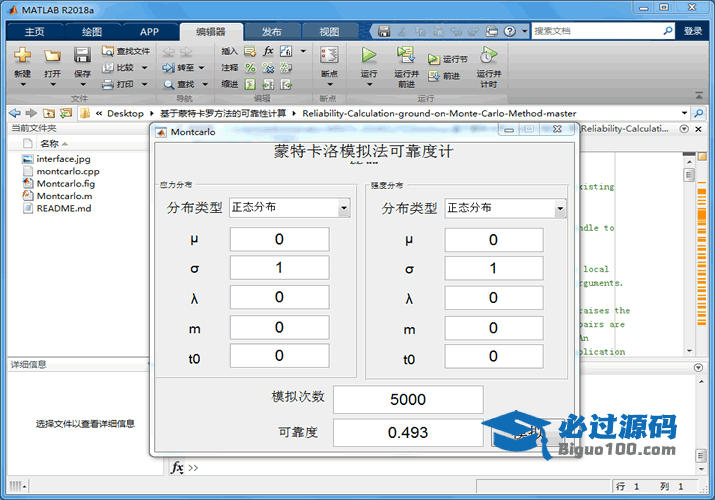The image size is (715, 500).
Task: Click the Reliability-Calculation master folder breadcrumb
Action: 439,113
